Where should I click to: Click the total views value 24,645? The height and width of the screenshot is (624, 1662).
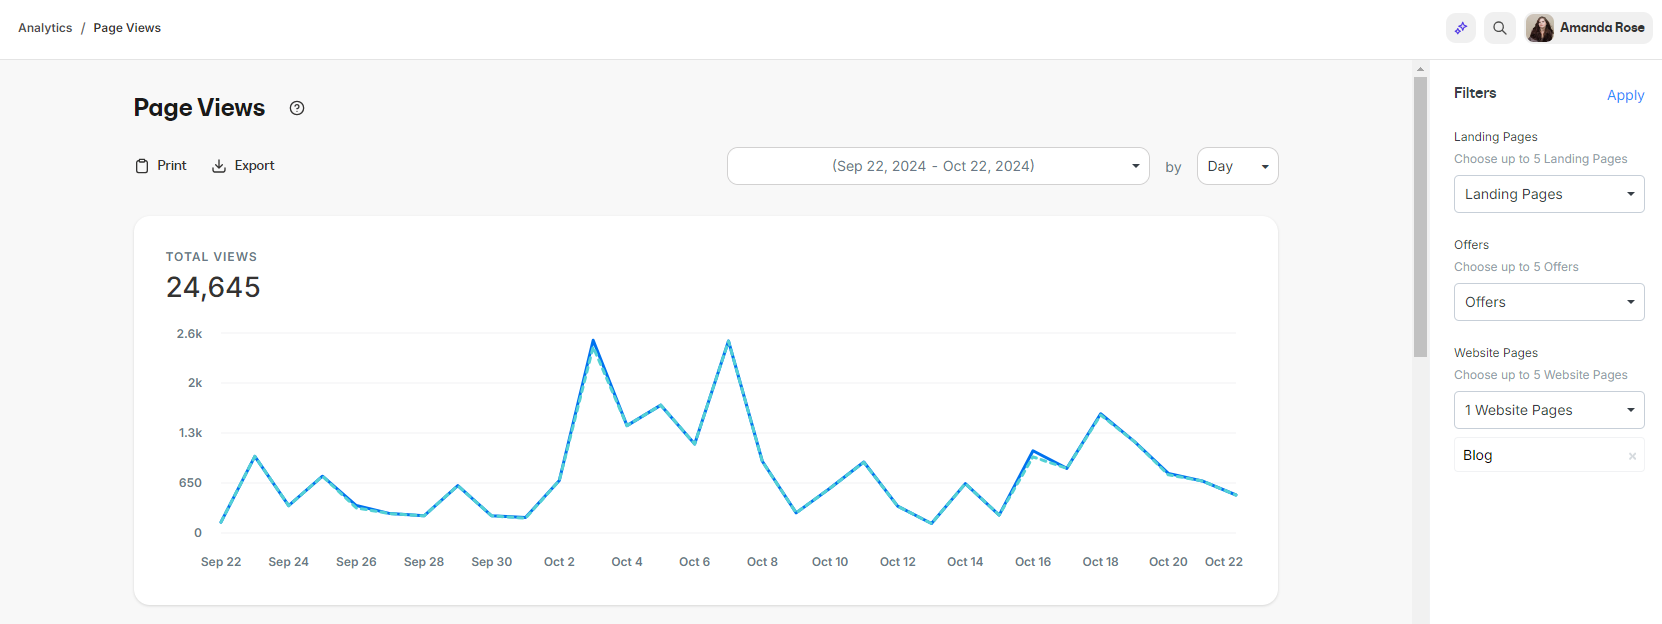coord(213,287)
